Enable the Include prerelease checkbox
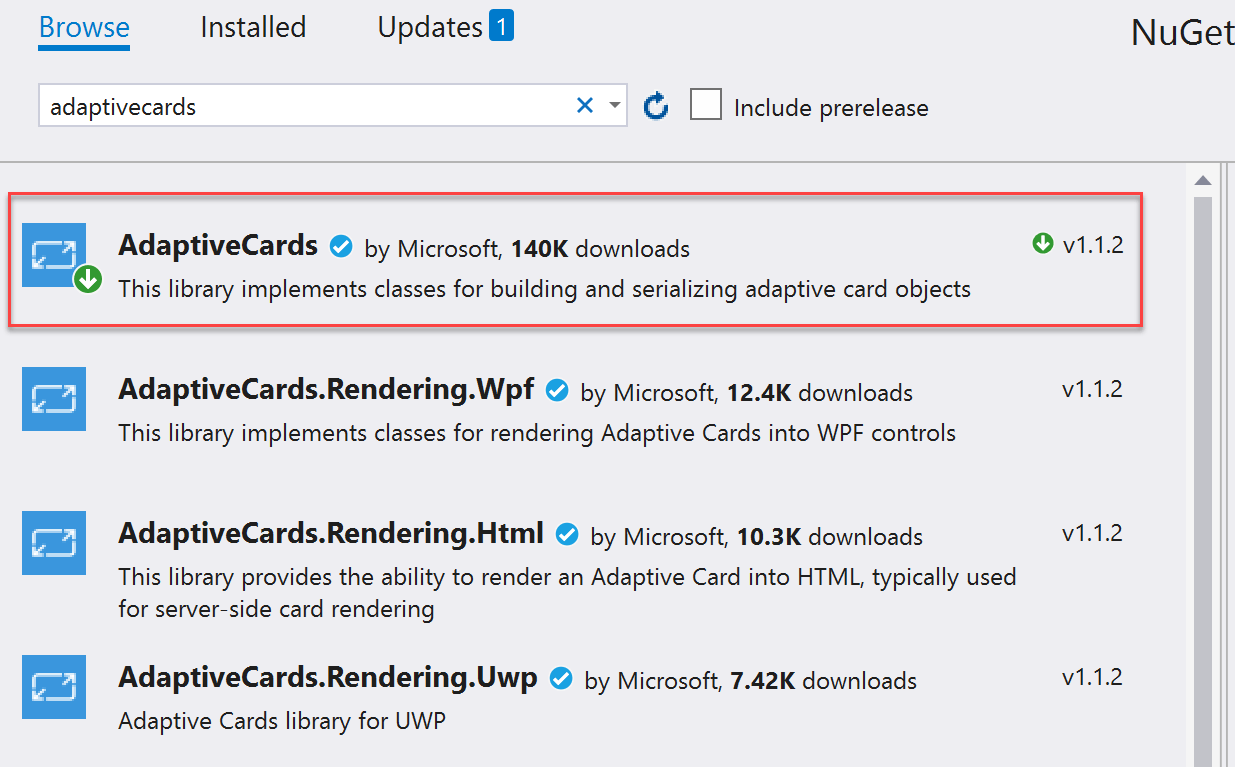This screenshot has height=767, width=1235. pos(706,104)
